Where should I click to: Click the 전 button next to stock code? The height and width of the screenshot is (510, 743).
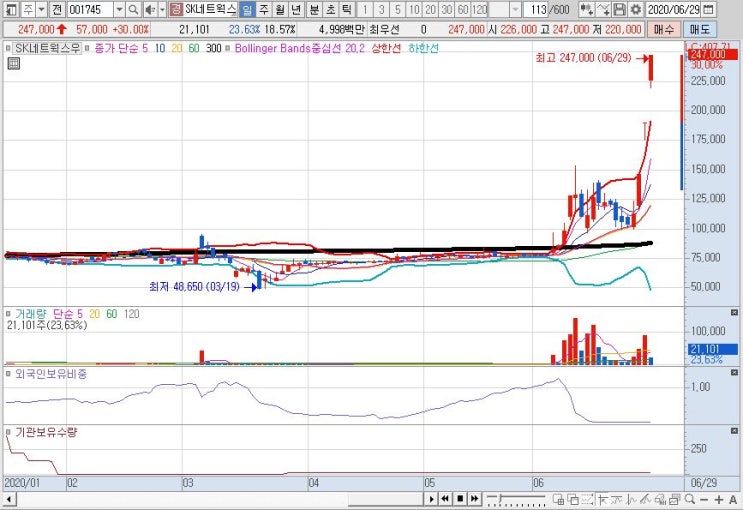pos(57,9)
